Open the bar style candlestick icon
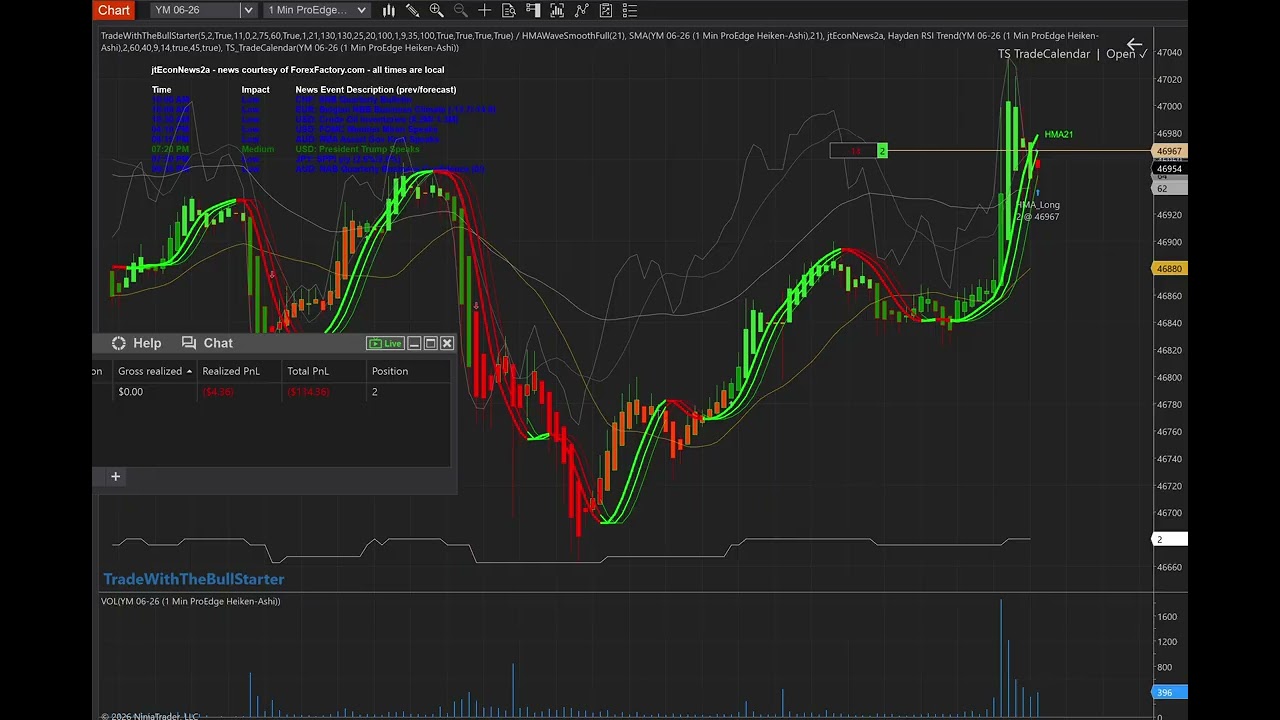The height and width of the screenshot is (720, 1280). coord(388,10)
